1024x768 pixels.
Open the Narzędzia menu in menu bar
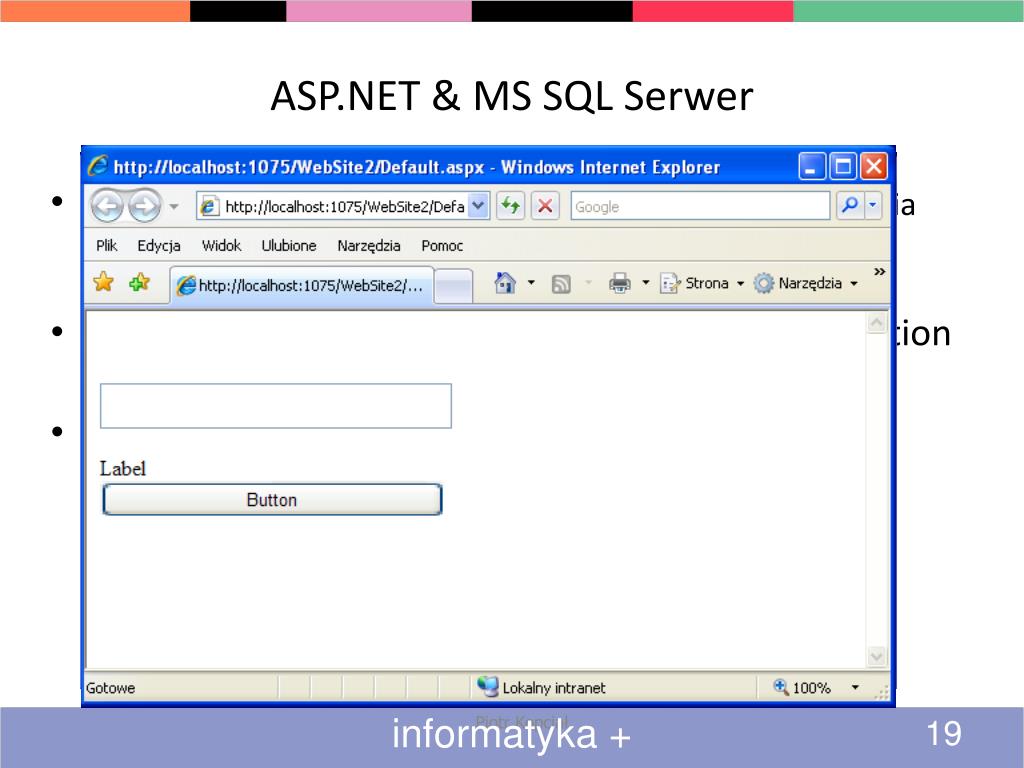pos(368,246)
